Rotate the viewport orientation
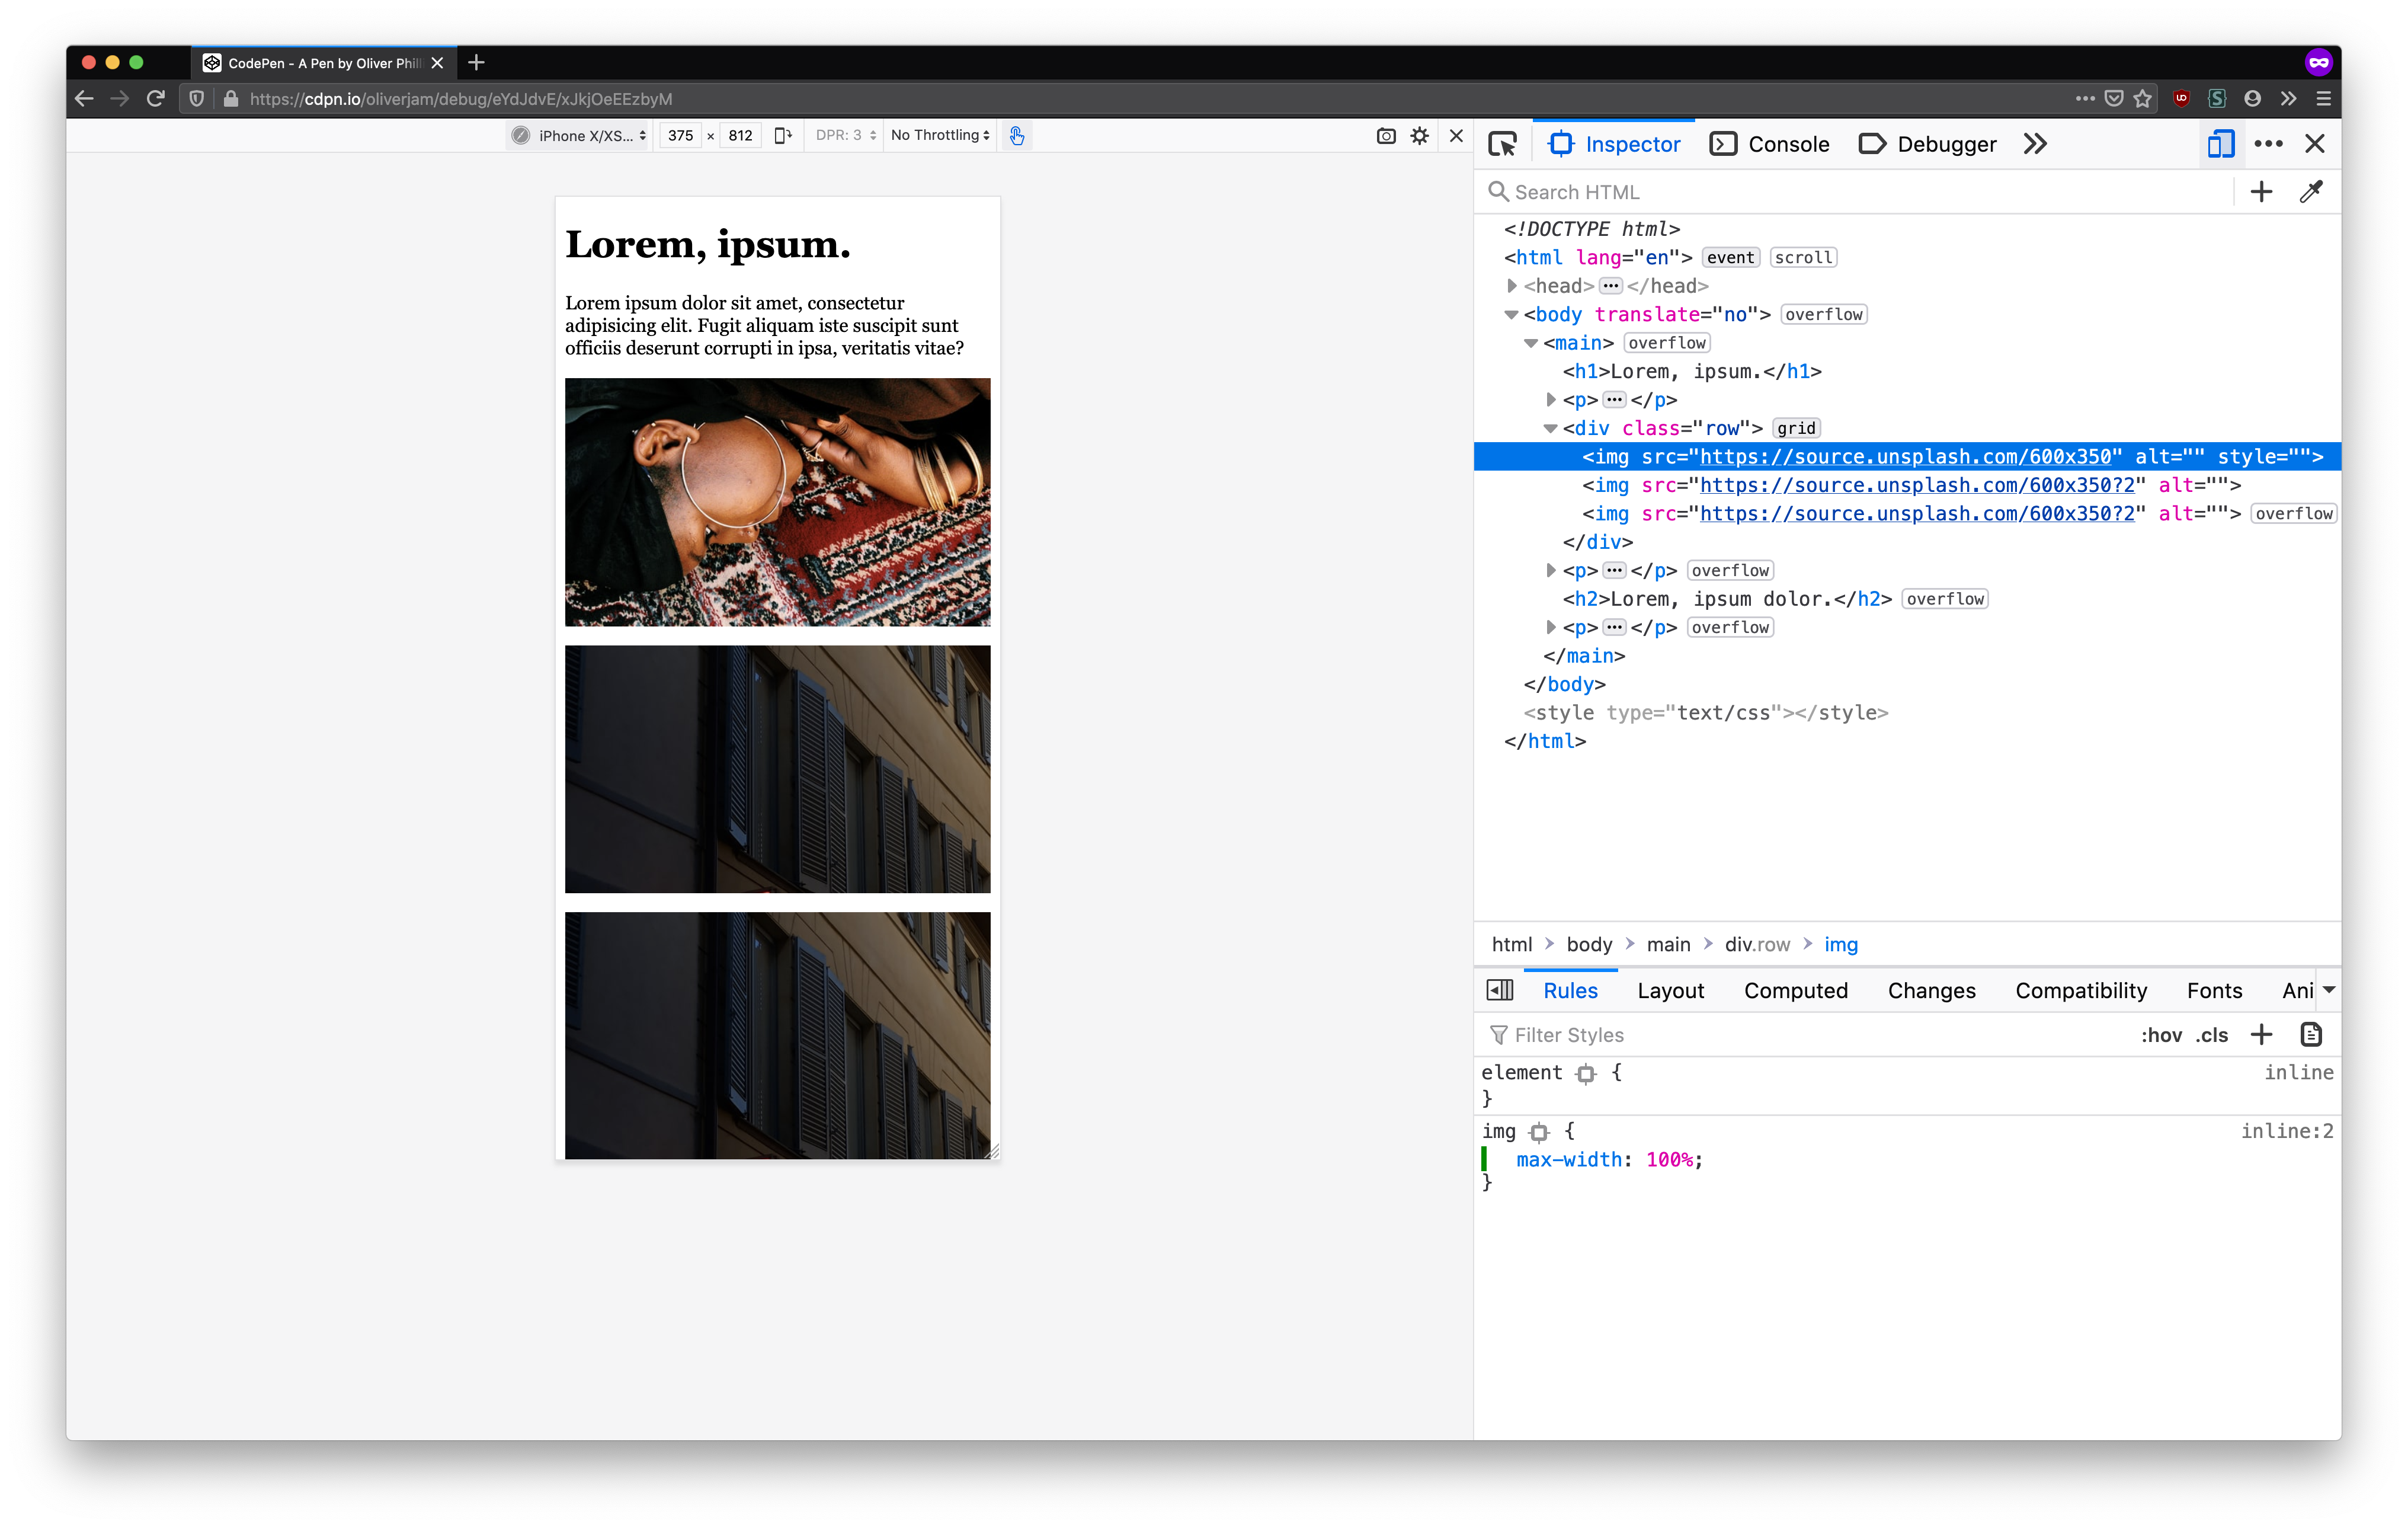The image size is (2408, 1528). 783,136
